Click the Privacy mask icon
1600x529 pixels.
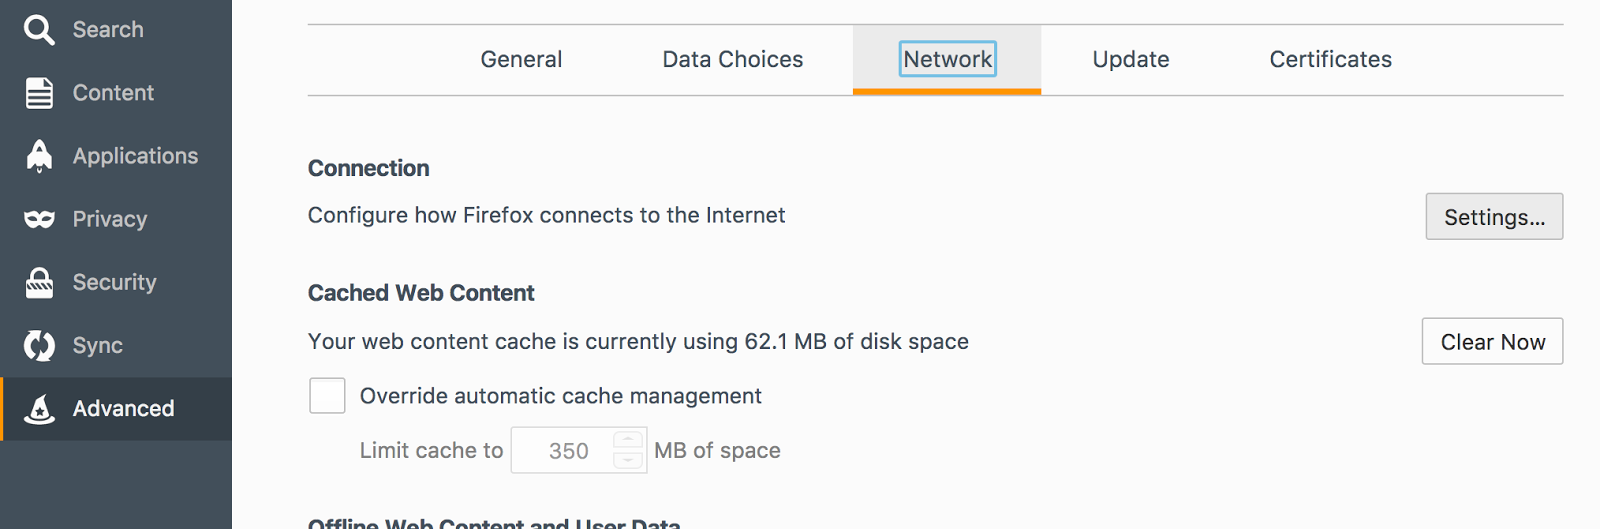pos(39,219)
